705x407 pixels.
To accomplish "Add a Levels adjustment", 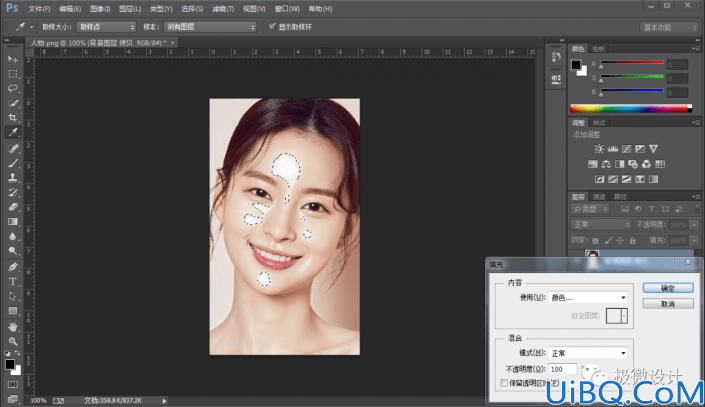I will pyautogui.click(x=613, y=149).
